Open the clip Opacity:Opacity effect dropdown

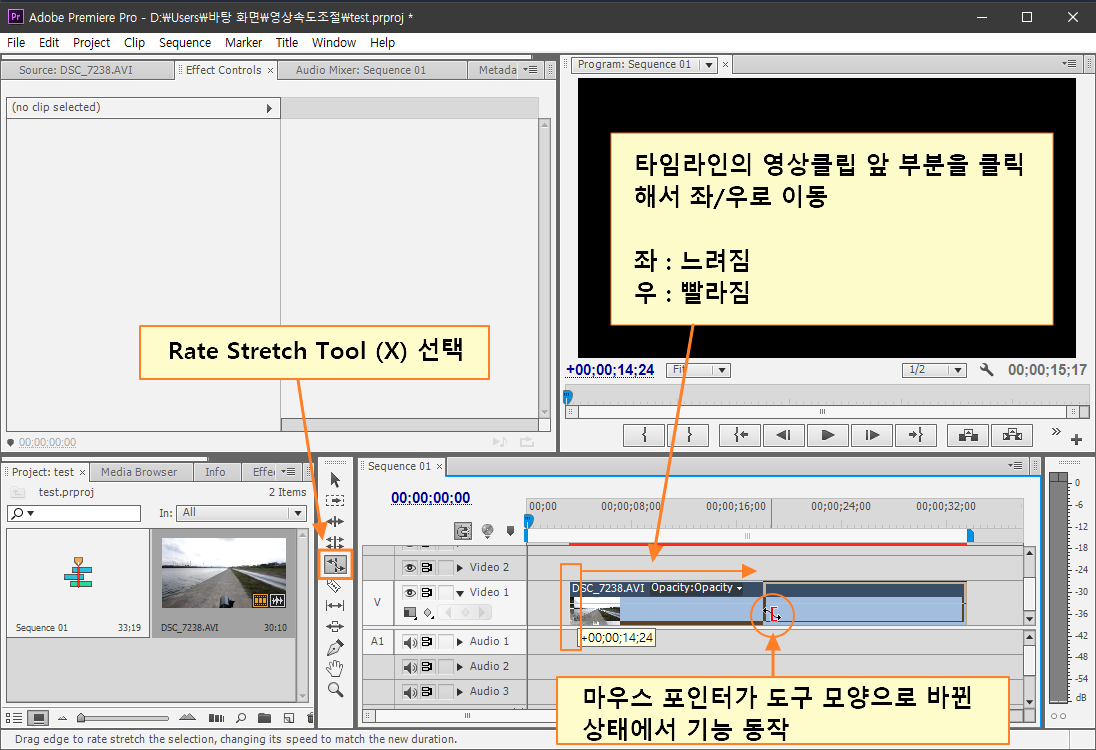pyautogui.click(x=740, y=589)
